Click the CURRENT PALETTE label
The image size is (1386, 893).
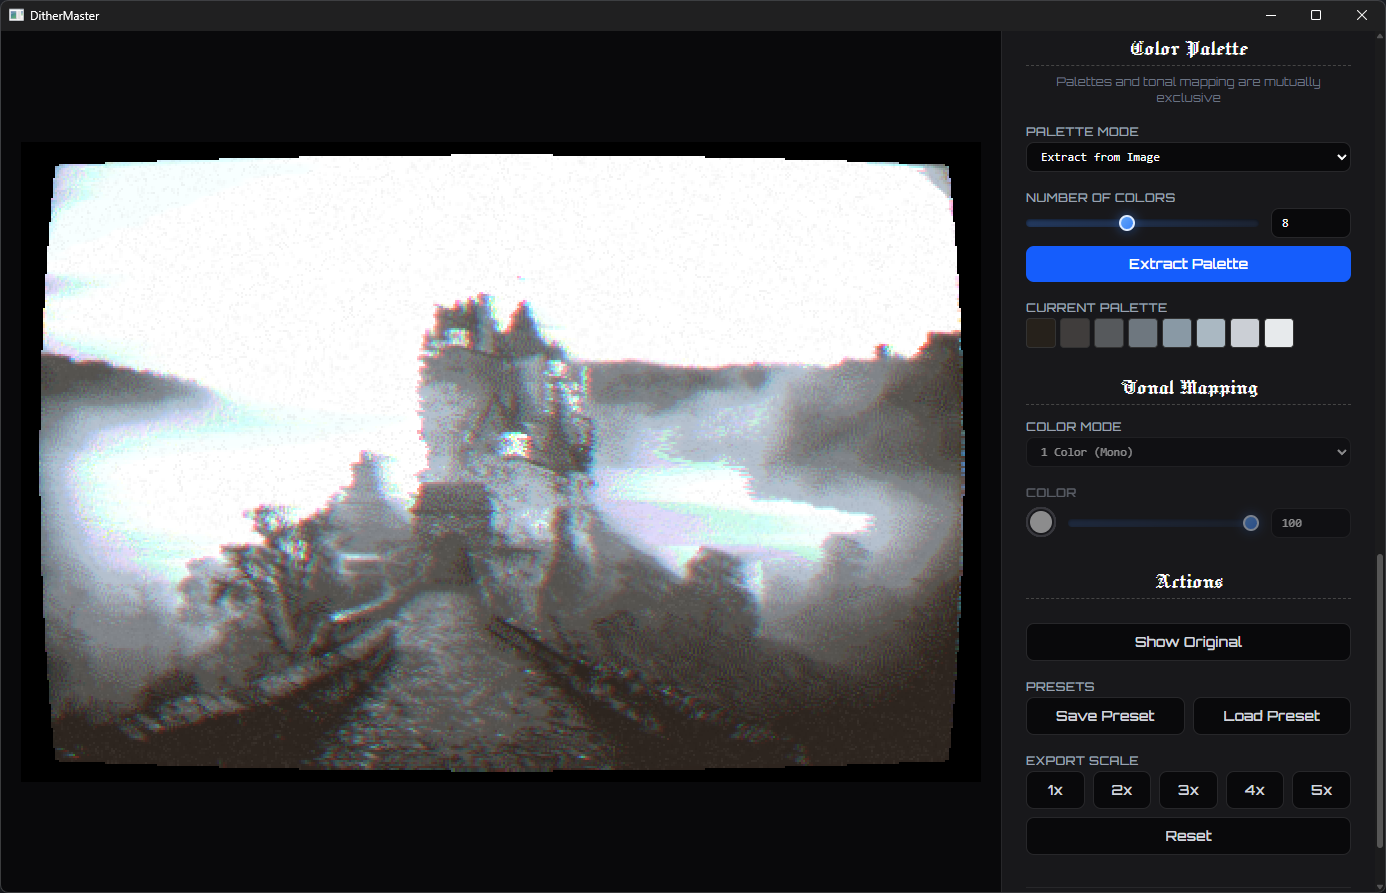[1096, 307]
